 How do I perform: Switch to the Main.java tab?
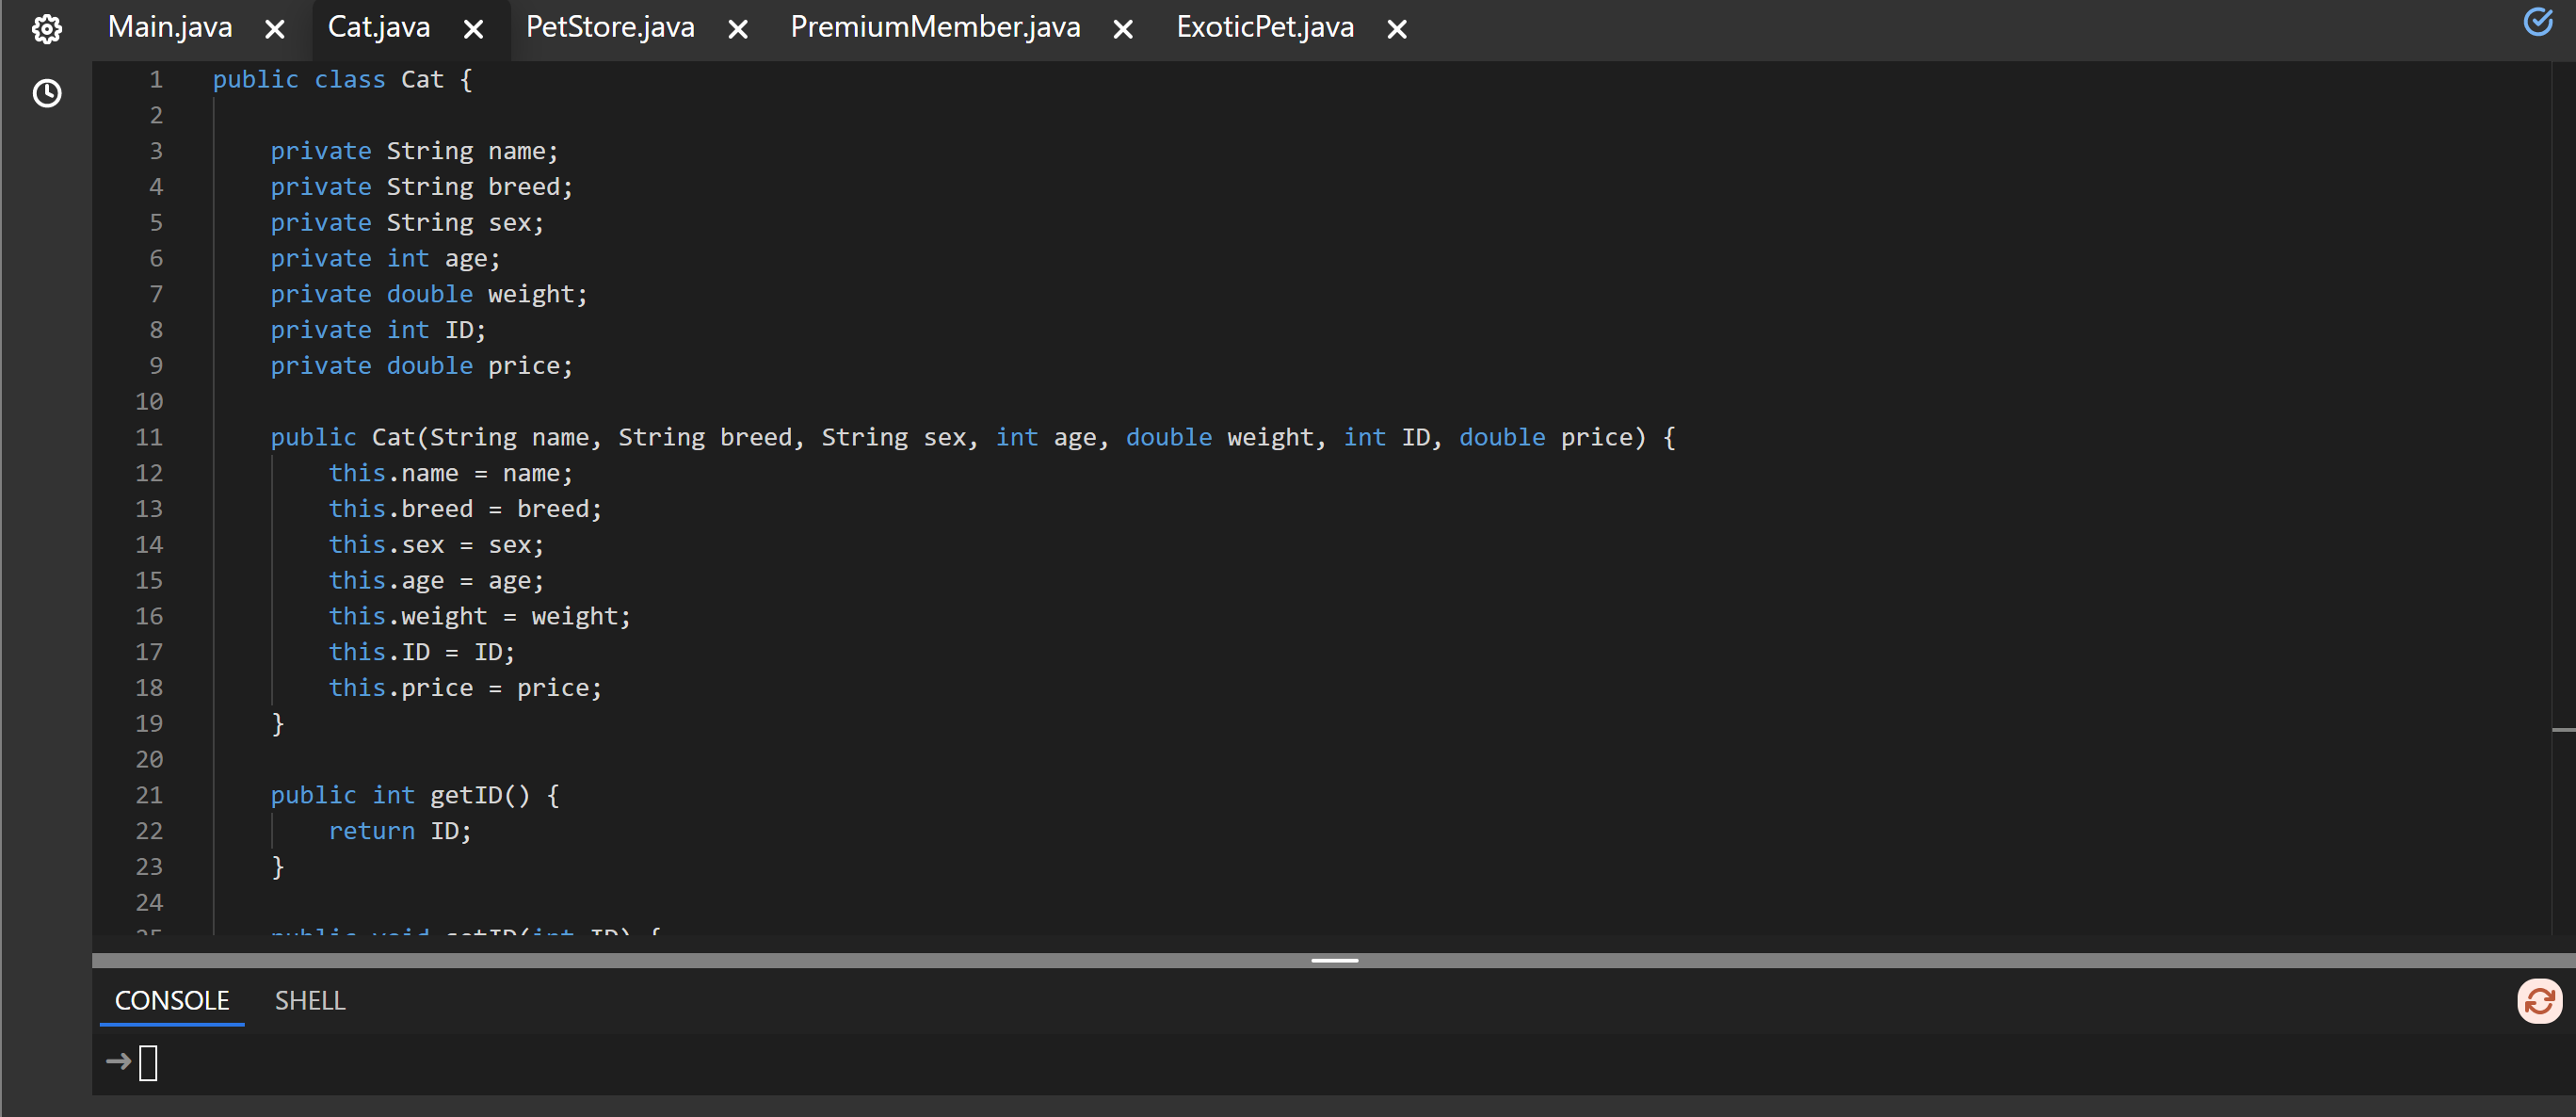point(170,28)
